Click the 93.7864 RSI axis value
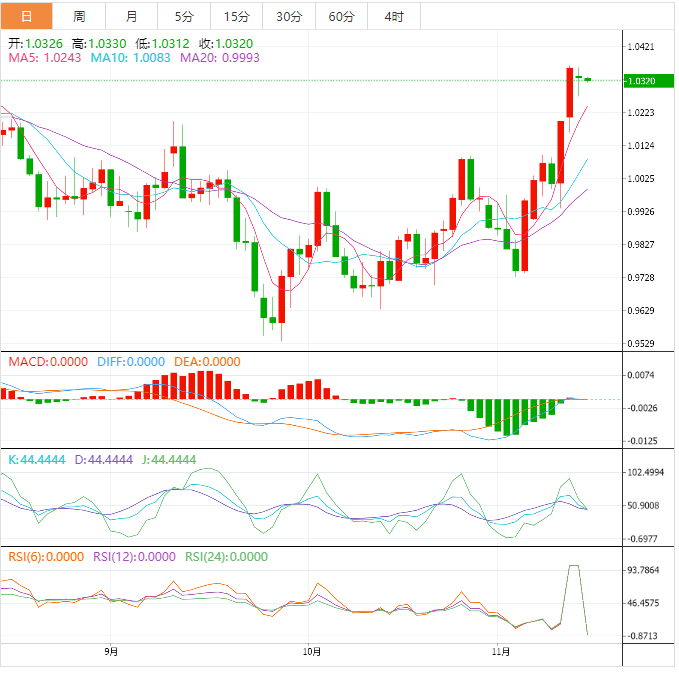This screenshot has width=679, height=676. pyautogui.click(x=643, y=570)
